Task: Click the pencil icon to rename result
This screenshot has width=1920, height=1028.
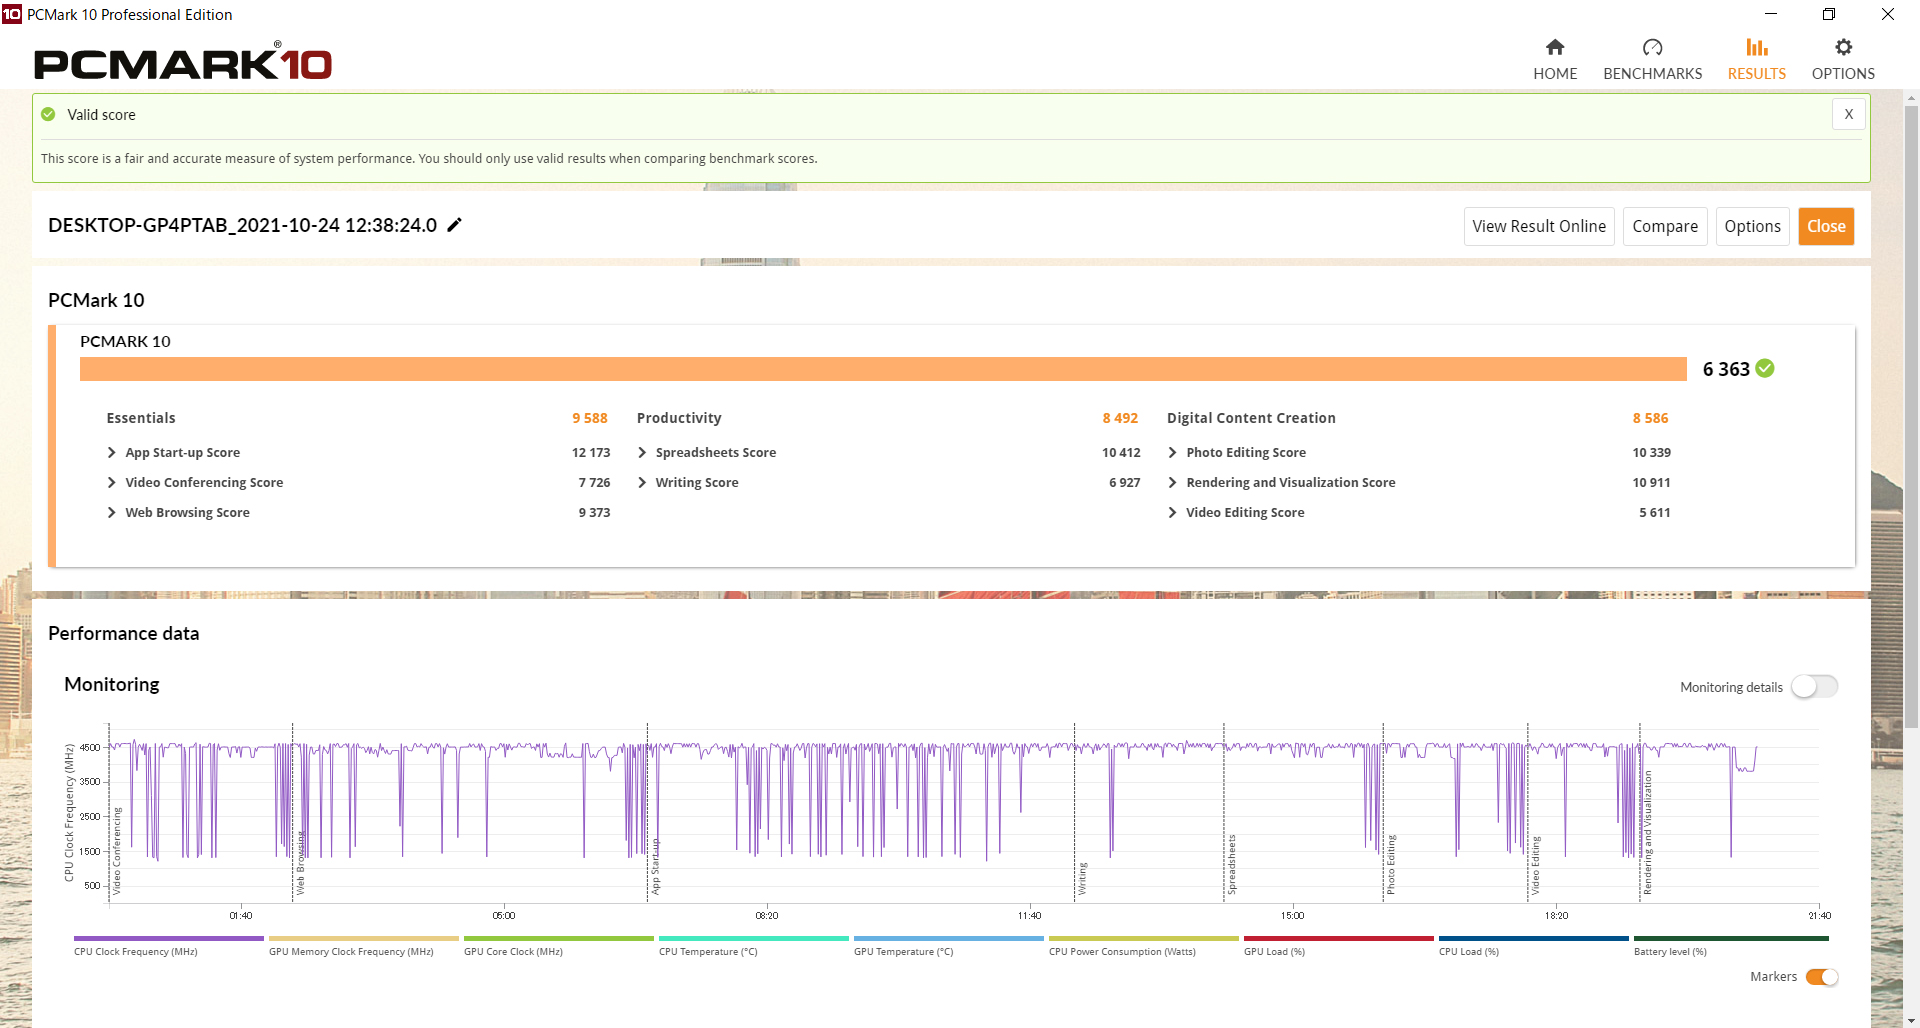Action: 454,225
